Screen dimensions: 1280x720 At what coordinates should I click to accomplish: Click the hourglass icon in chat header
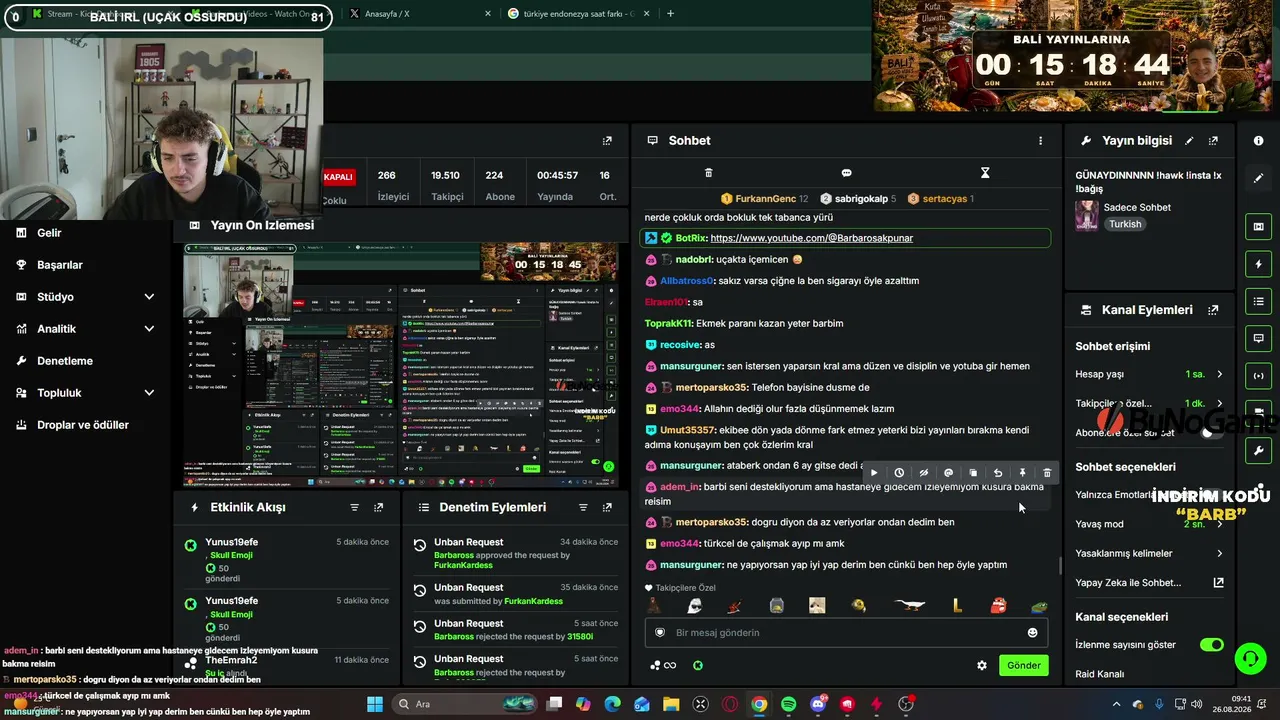[x=985, y=173]
